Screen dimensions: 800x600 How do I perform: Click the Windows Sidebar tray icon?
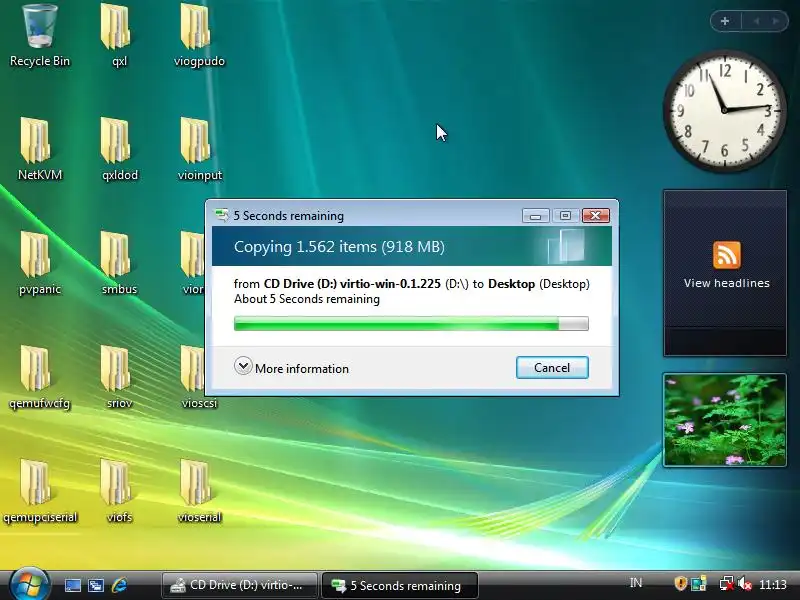699,583
